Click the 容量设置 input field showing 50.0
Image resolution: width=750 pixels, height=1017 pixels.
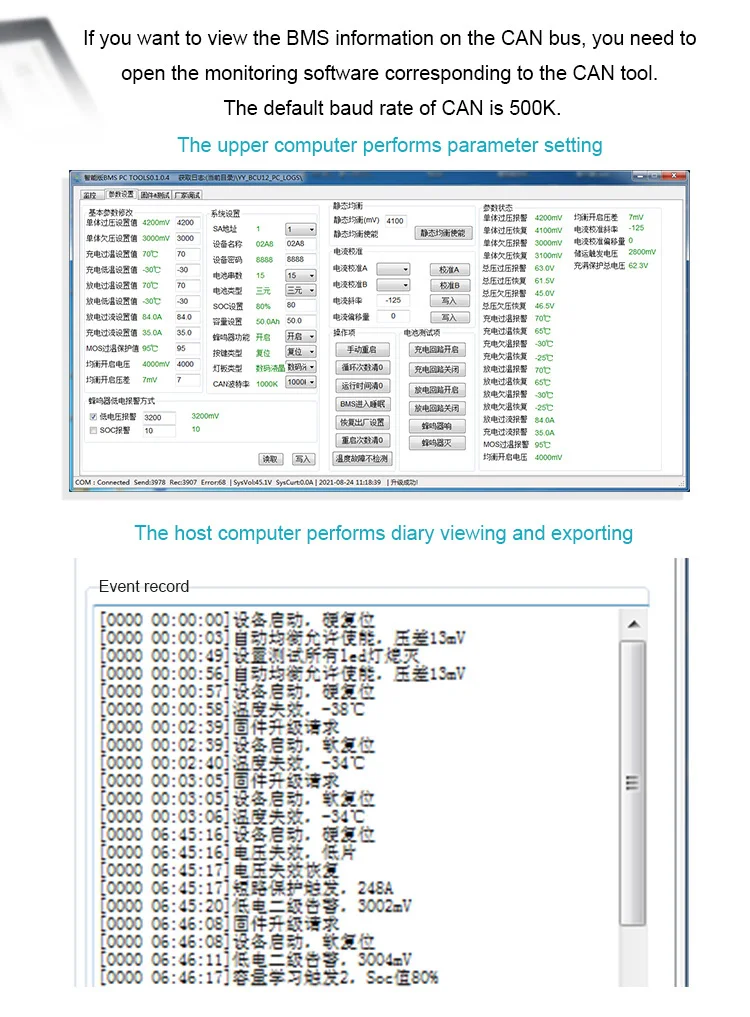tap(300, 320)
